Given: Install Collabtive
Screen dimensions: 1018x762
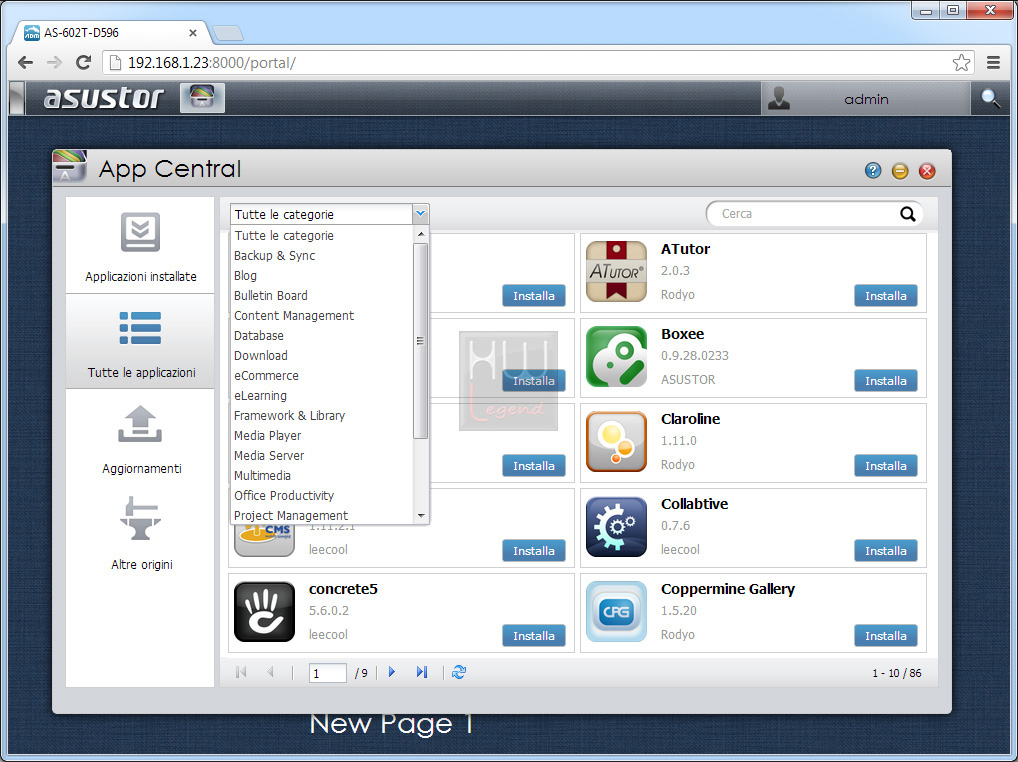Looking at the screenshot, I should click(886, 551).
